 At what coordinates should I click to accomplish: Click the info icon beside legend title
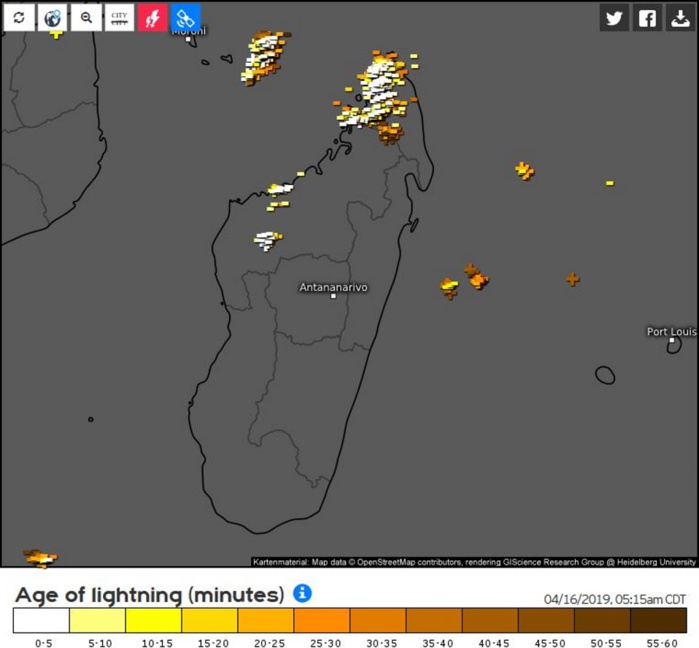click(302, 594)
